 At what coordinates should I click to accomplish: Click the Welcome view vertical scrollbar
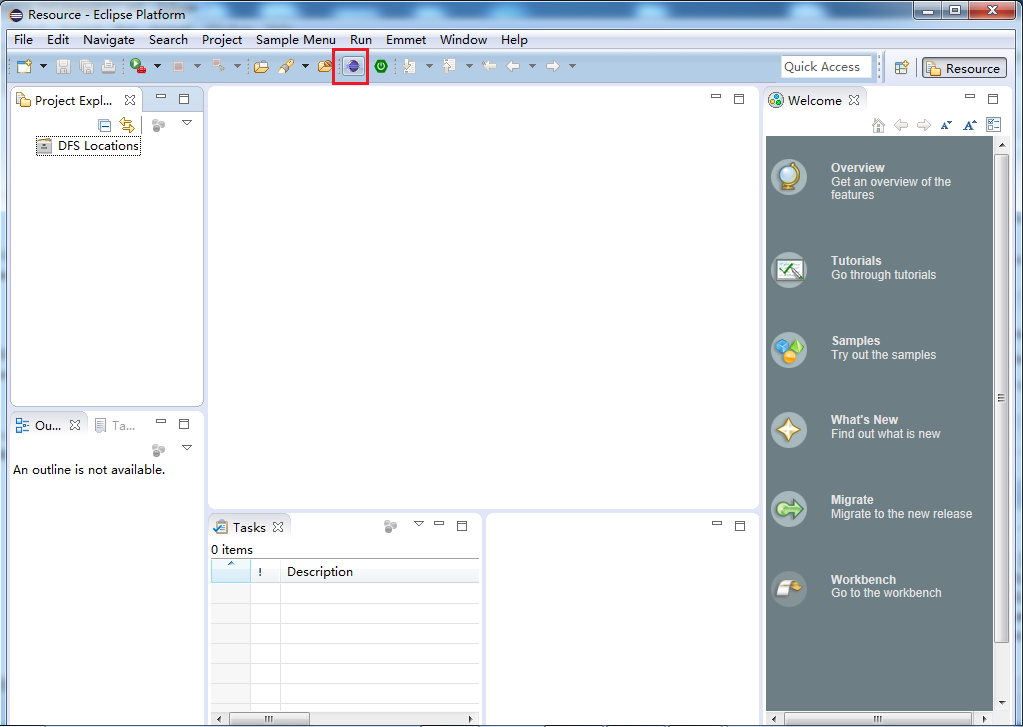click(1001, 398)
